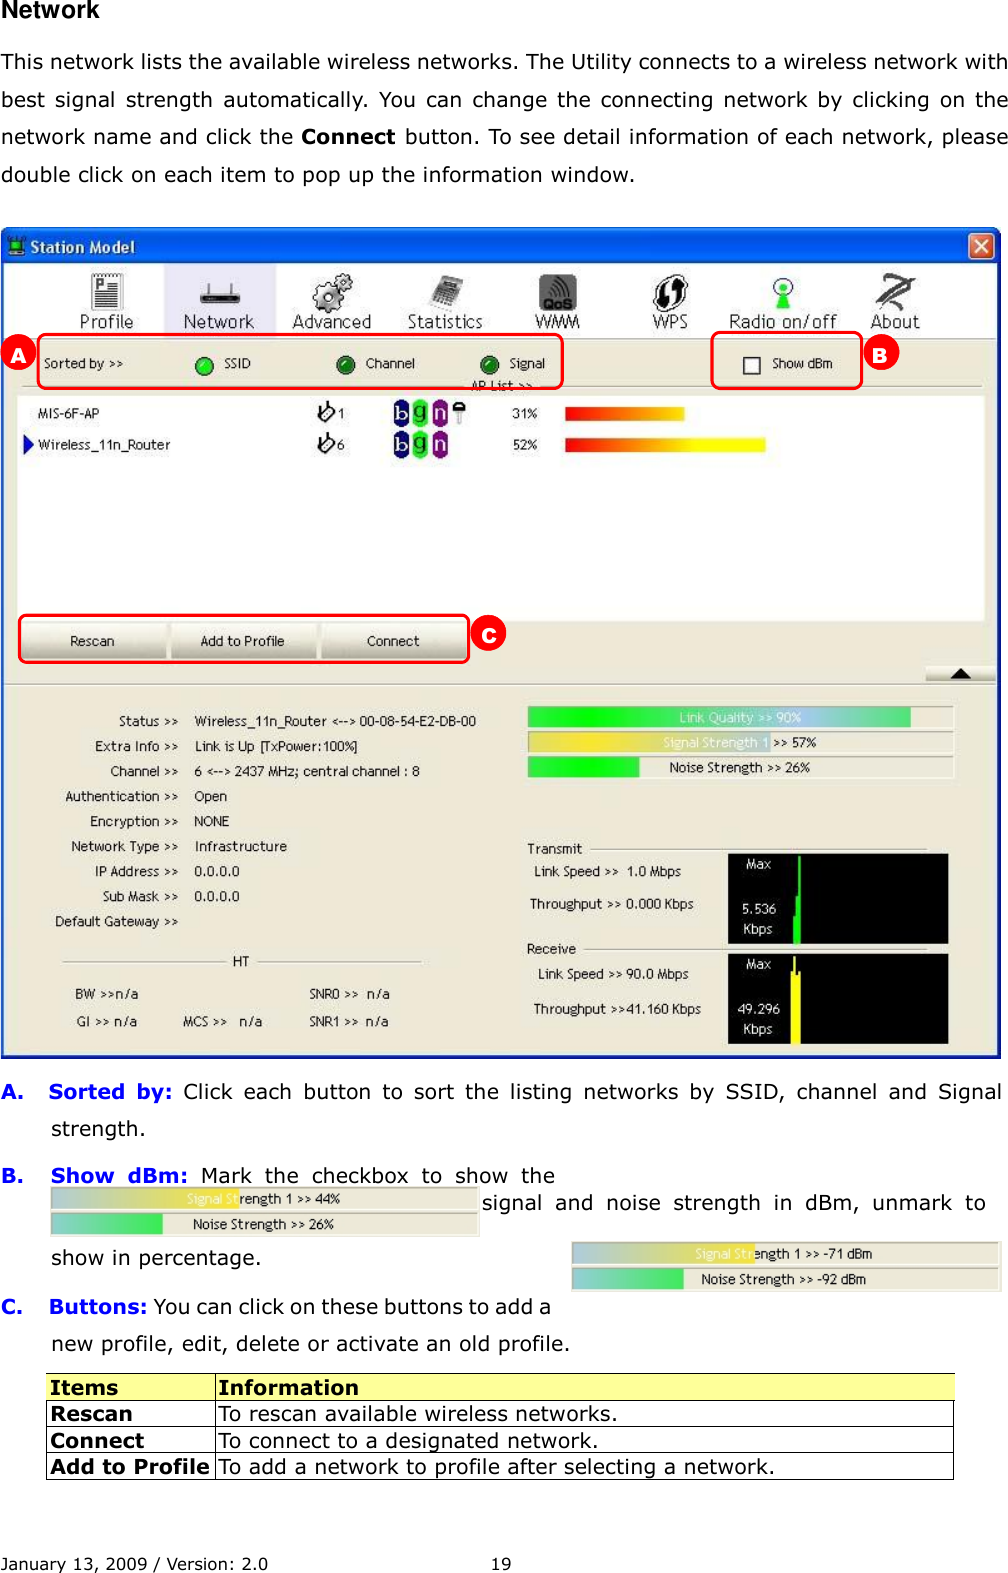The image size is (1008, 1573).
Task: Enable the Show dBm checkbox
Action: tap(752, 365)
